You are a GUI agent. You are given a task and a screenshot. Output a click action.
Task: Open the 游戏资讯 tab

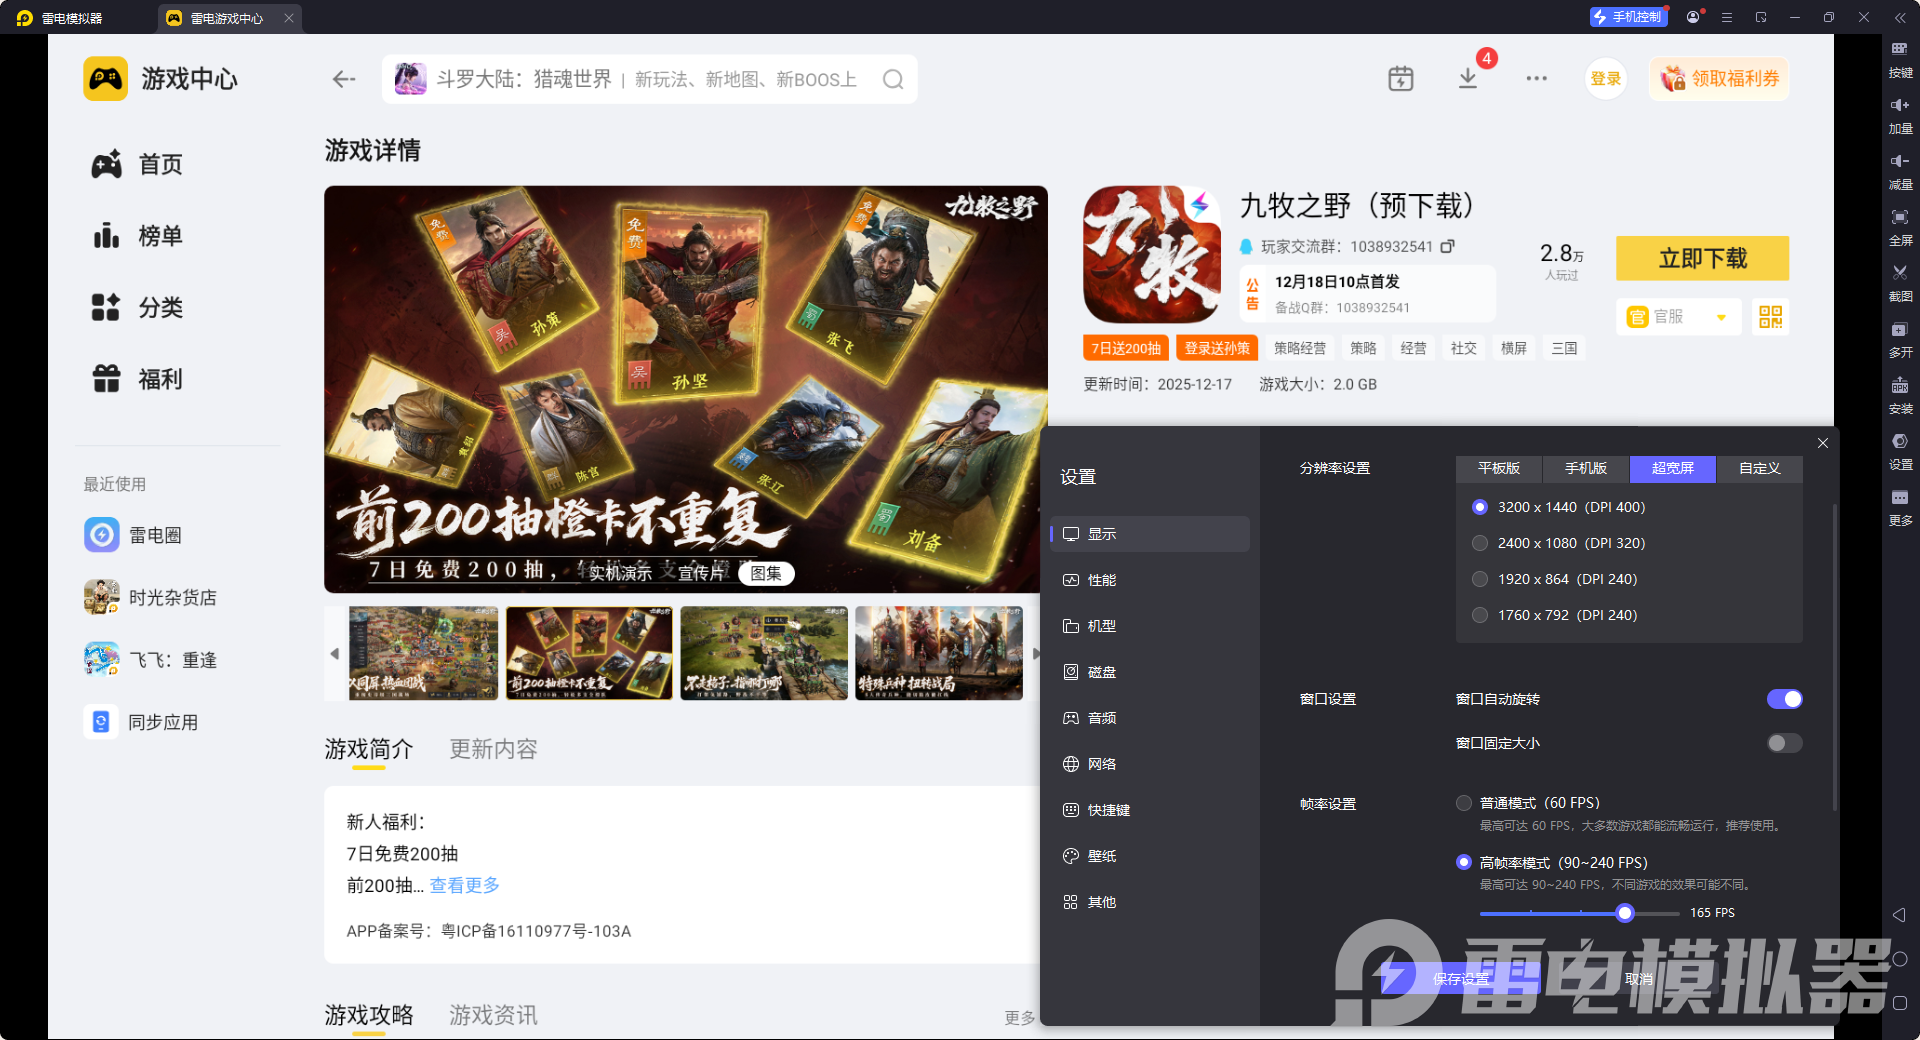point(493,1015)
